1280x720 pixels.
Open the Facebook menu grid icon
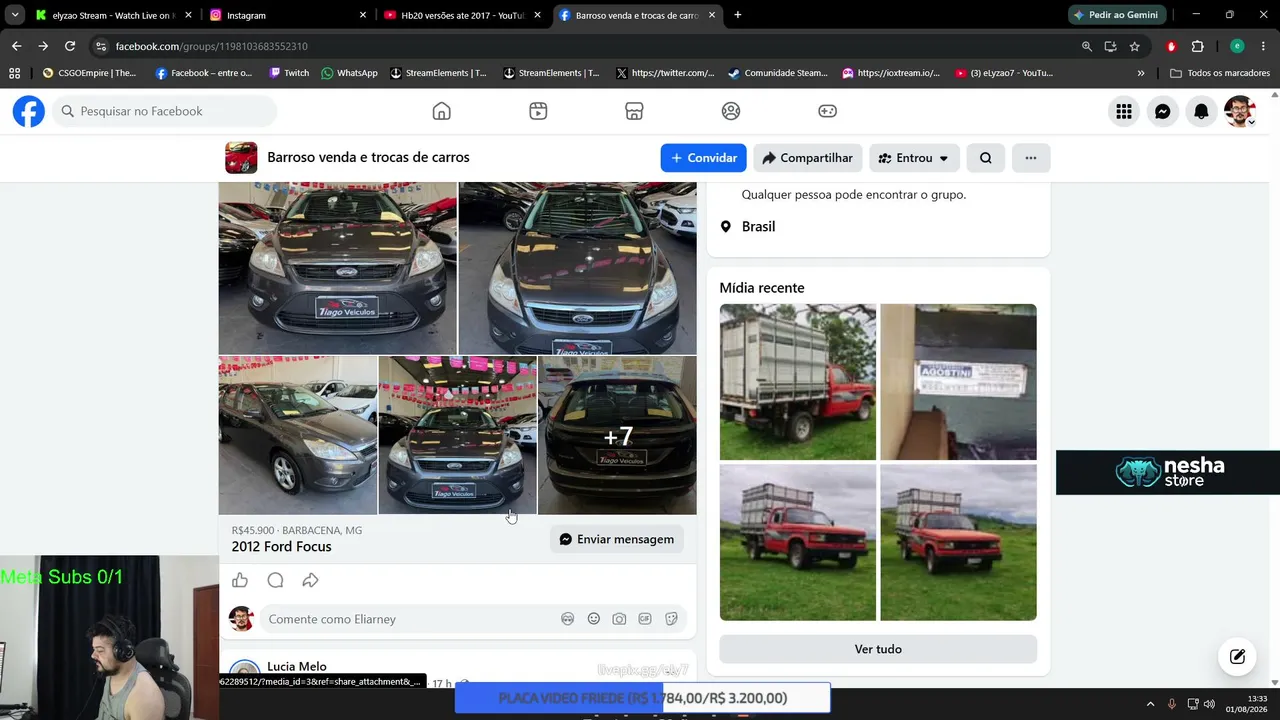(1124, 112)
